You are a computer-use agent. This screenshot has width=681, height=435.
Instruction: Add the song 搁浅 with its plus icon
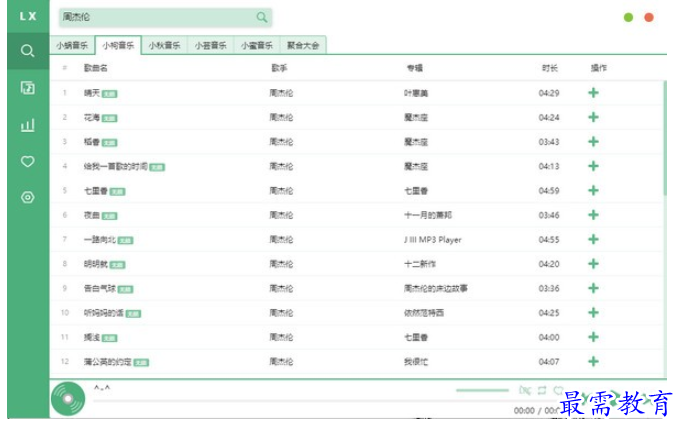pyautogui.click(x=593, y=337)
